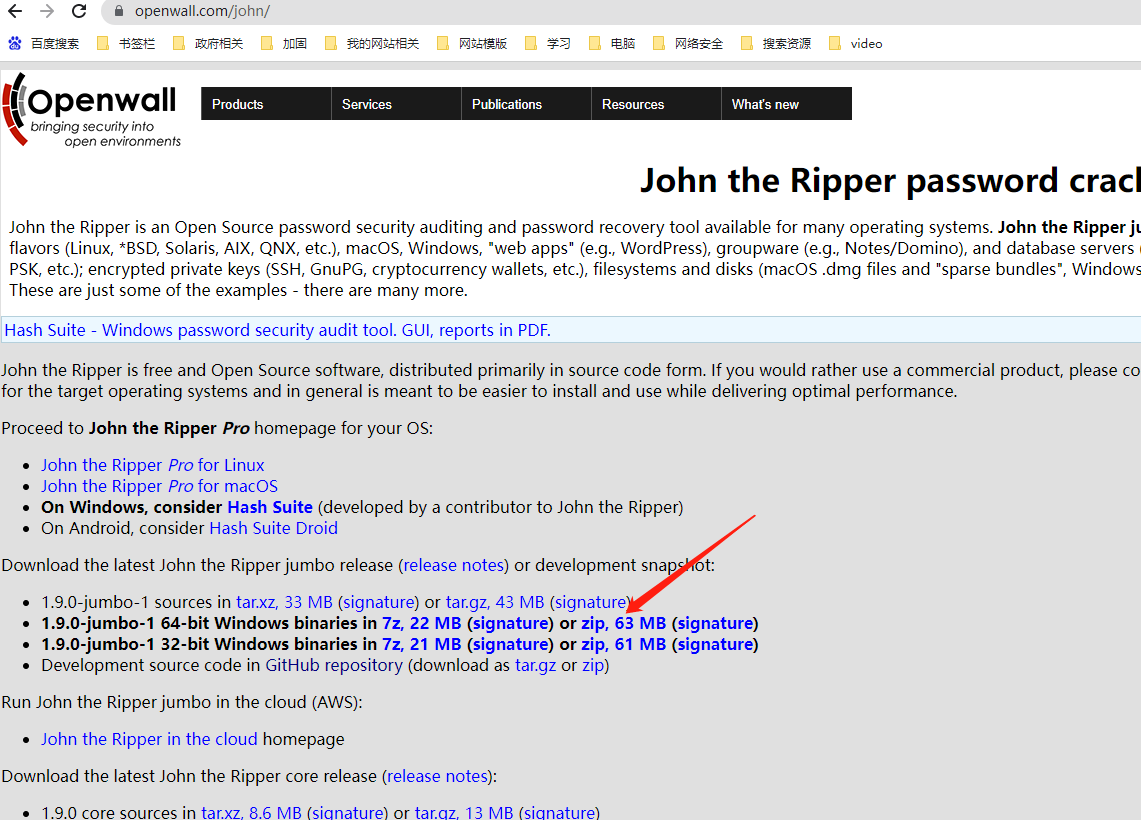1141x820 pixels.
Task: Open signature link for tar.gz 43 MB
Action: [590, 602]
